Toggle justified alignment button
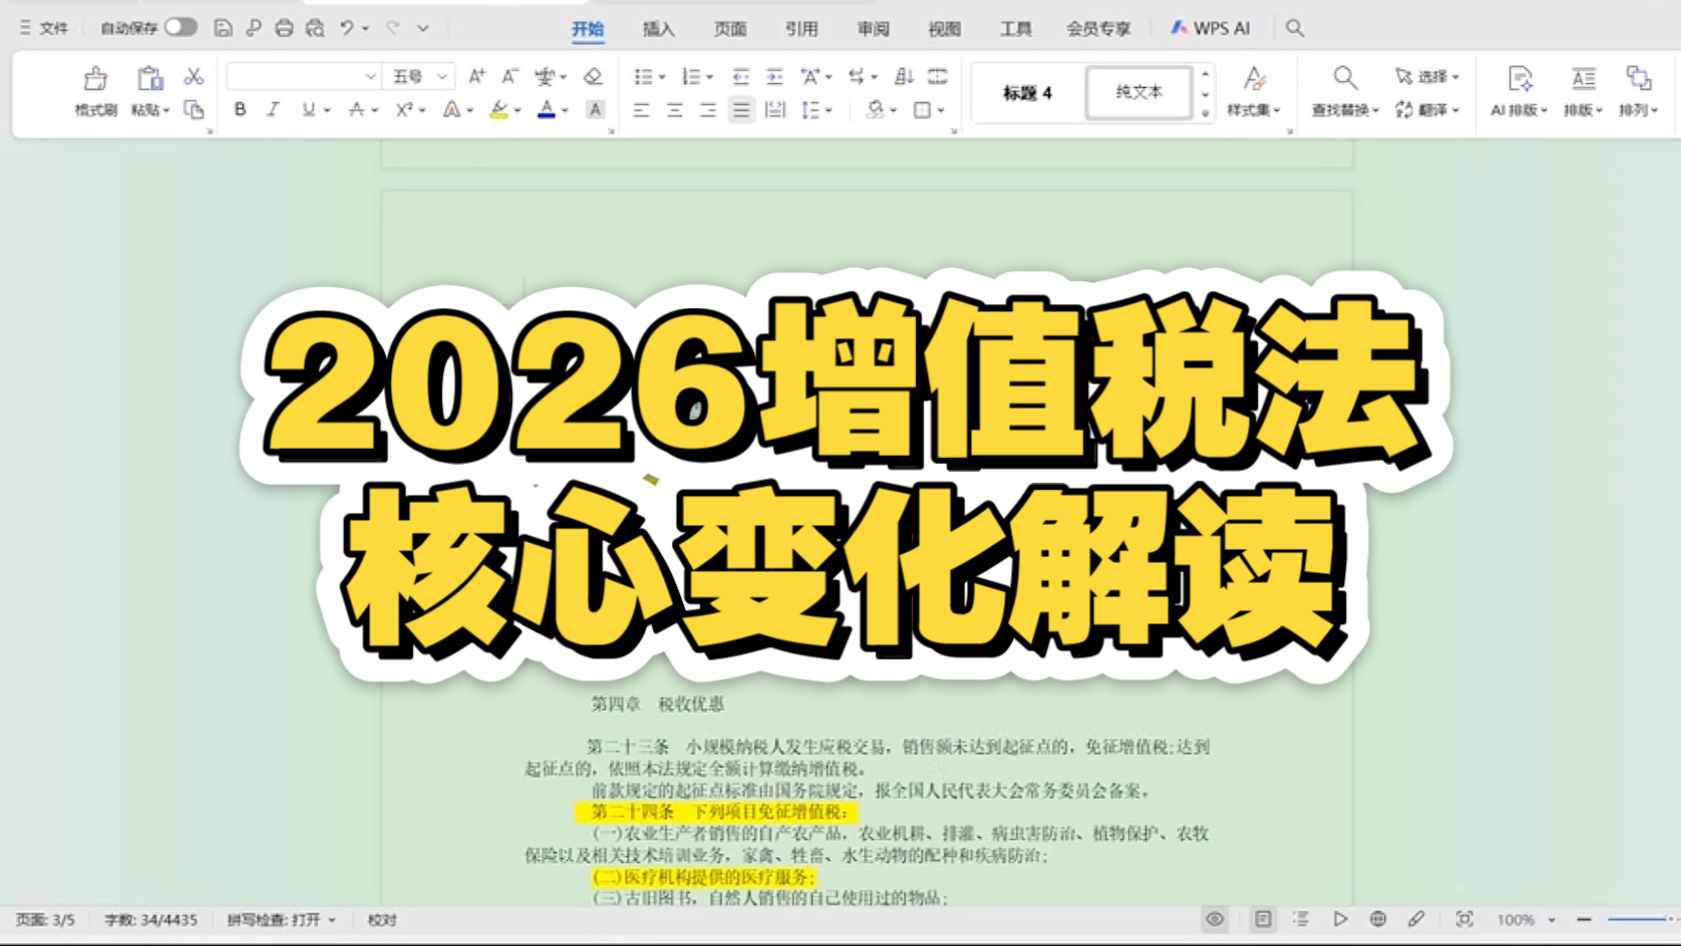Screen dimensions: 1681x946 (x=741, y=110)
